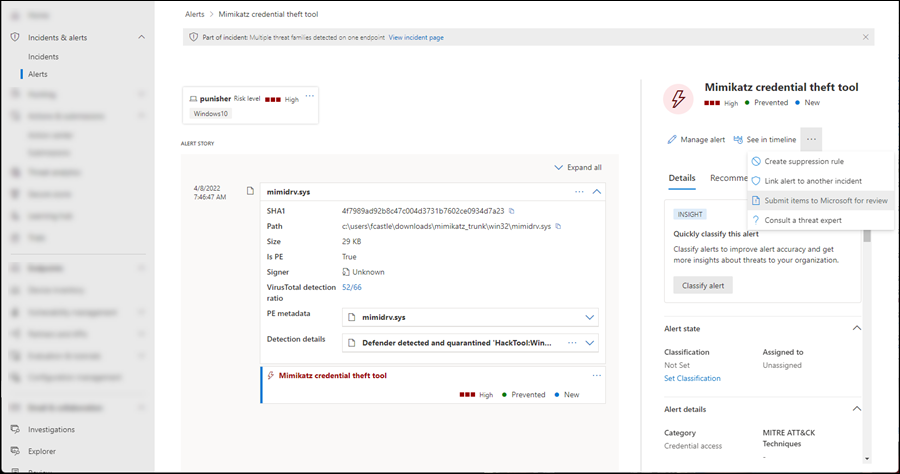Collapse the Alert state section
This screenshot has width=900, height=474.
(x=856, y=328)
